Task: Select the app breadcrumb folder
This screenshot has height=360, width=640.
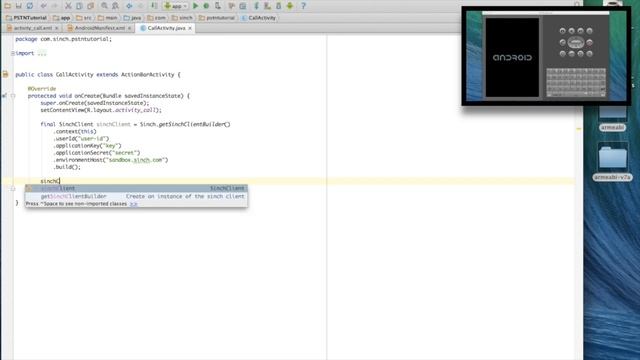Action: point(62,18)
